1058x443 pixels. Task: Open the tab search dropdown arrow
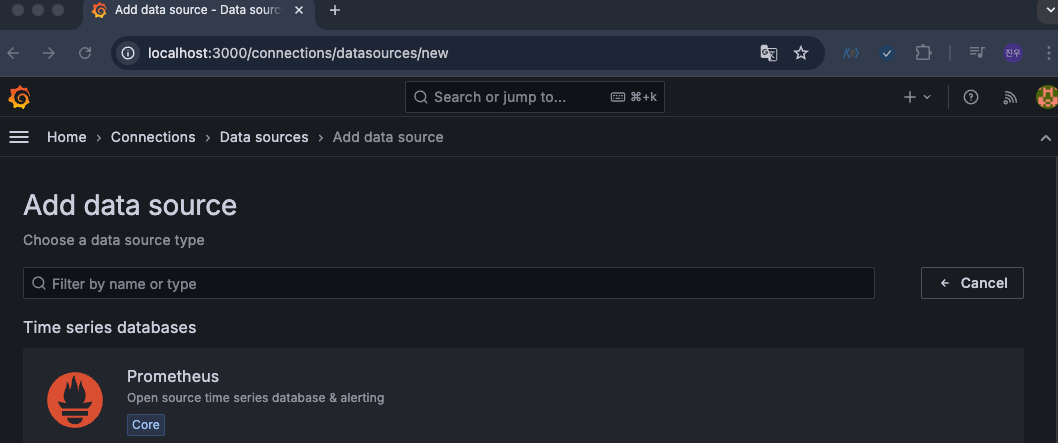click(x=1049, y=10)
